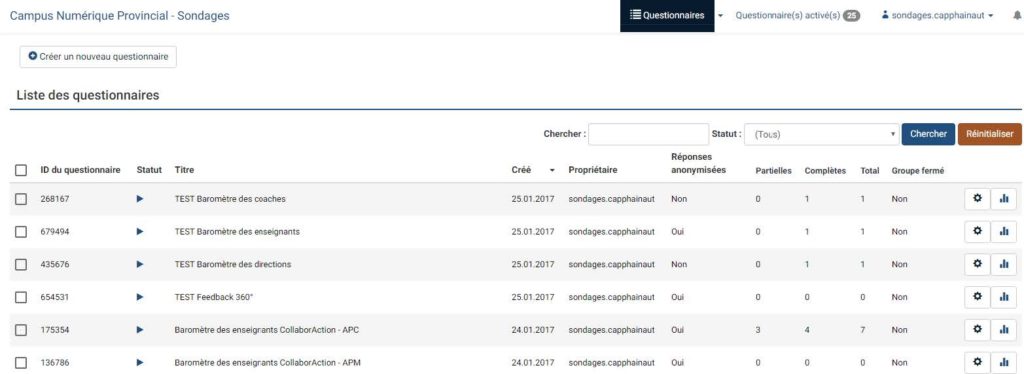
Task: Sort by the Complètes column header
Action: coord(825,170)
